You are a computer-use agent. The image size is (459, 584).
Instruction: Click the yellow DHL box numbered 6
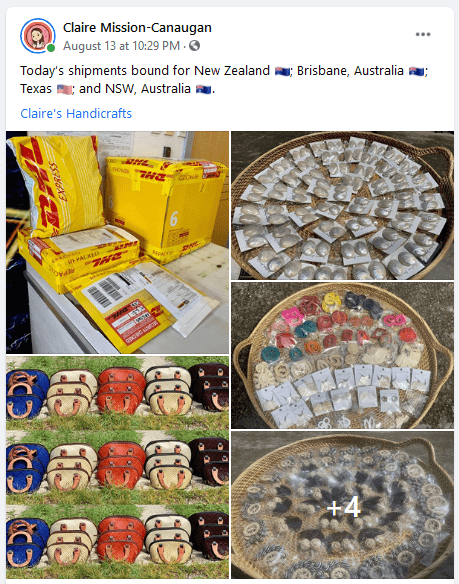point(166,207)
